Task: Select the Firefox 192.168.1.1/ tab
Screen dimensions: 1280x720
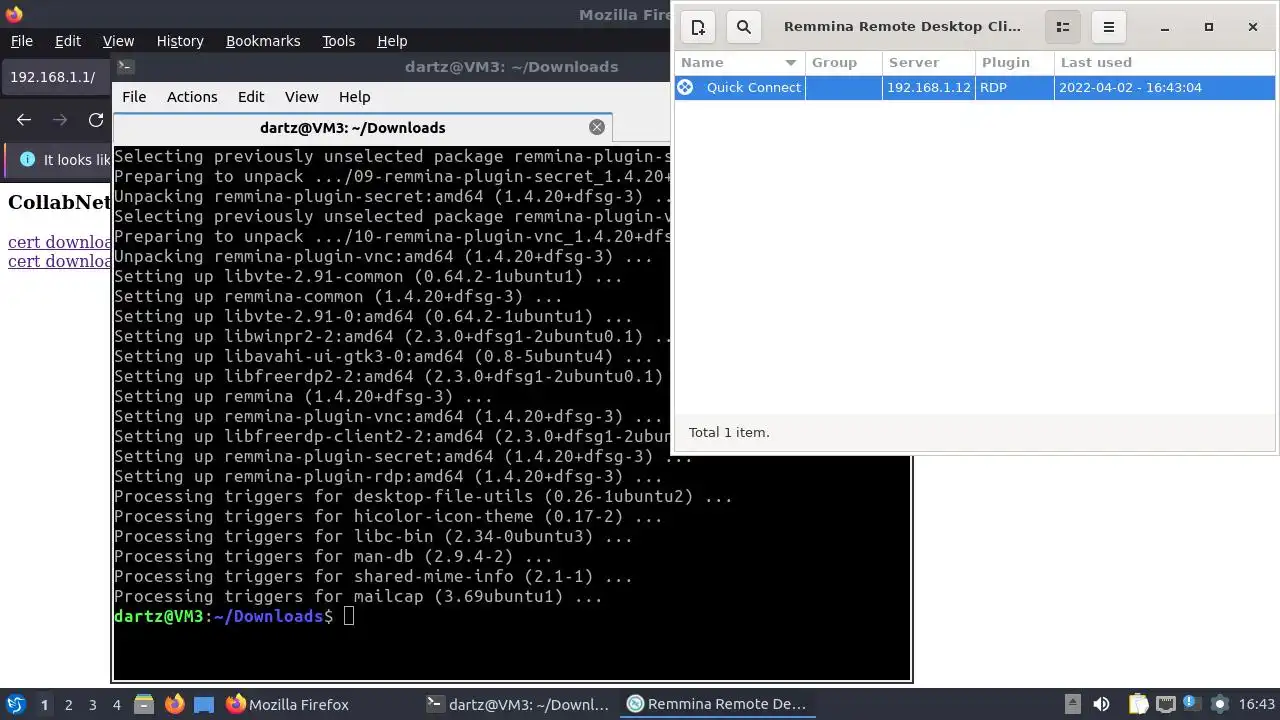Action: [56, 77]
